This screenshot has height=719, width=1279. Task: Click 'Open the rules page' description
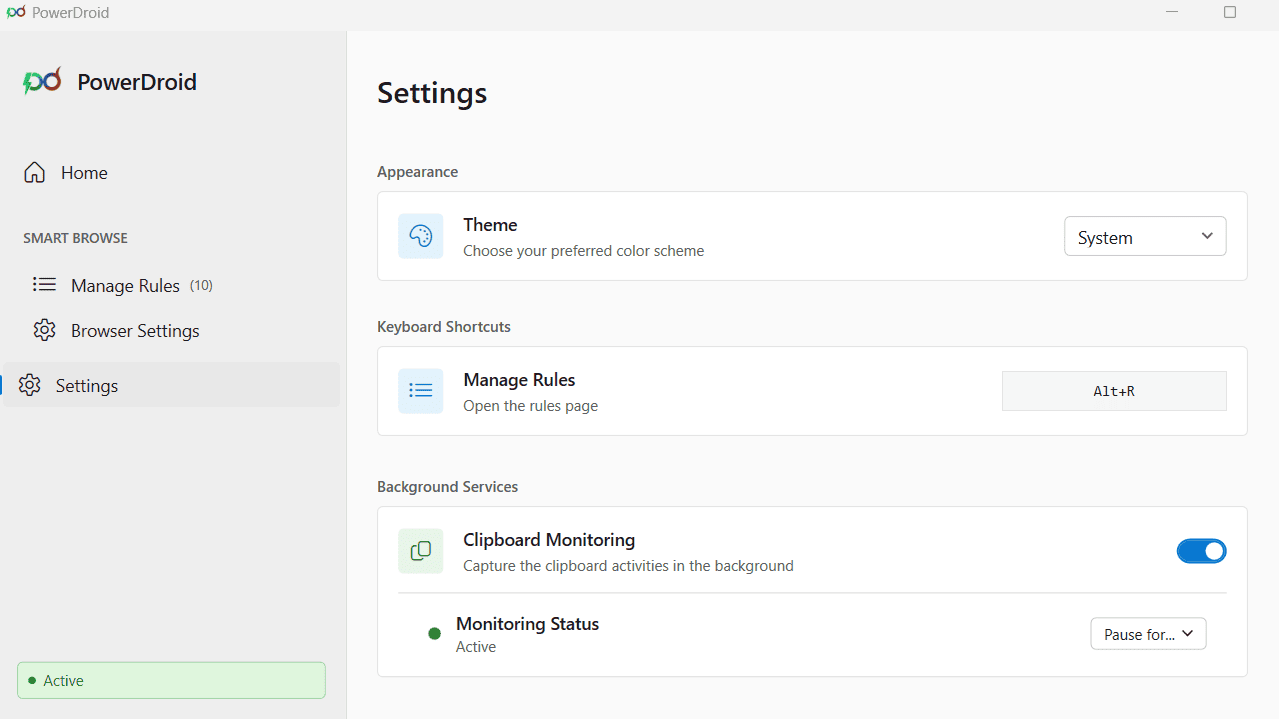pyautogui.click(x=531, y=406)
